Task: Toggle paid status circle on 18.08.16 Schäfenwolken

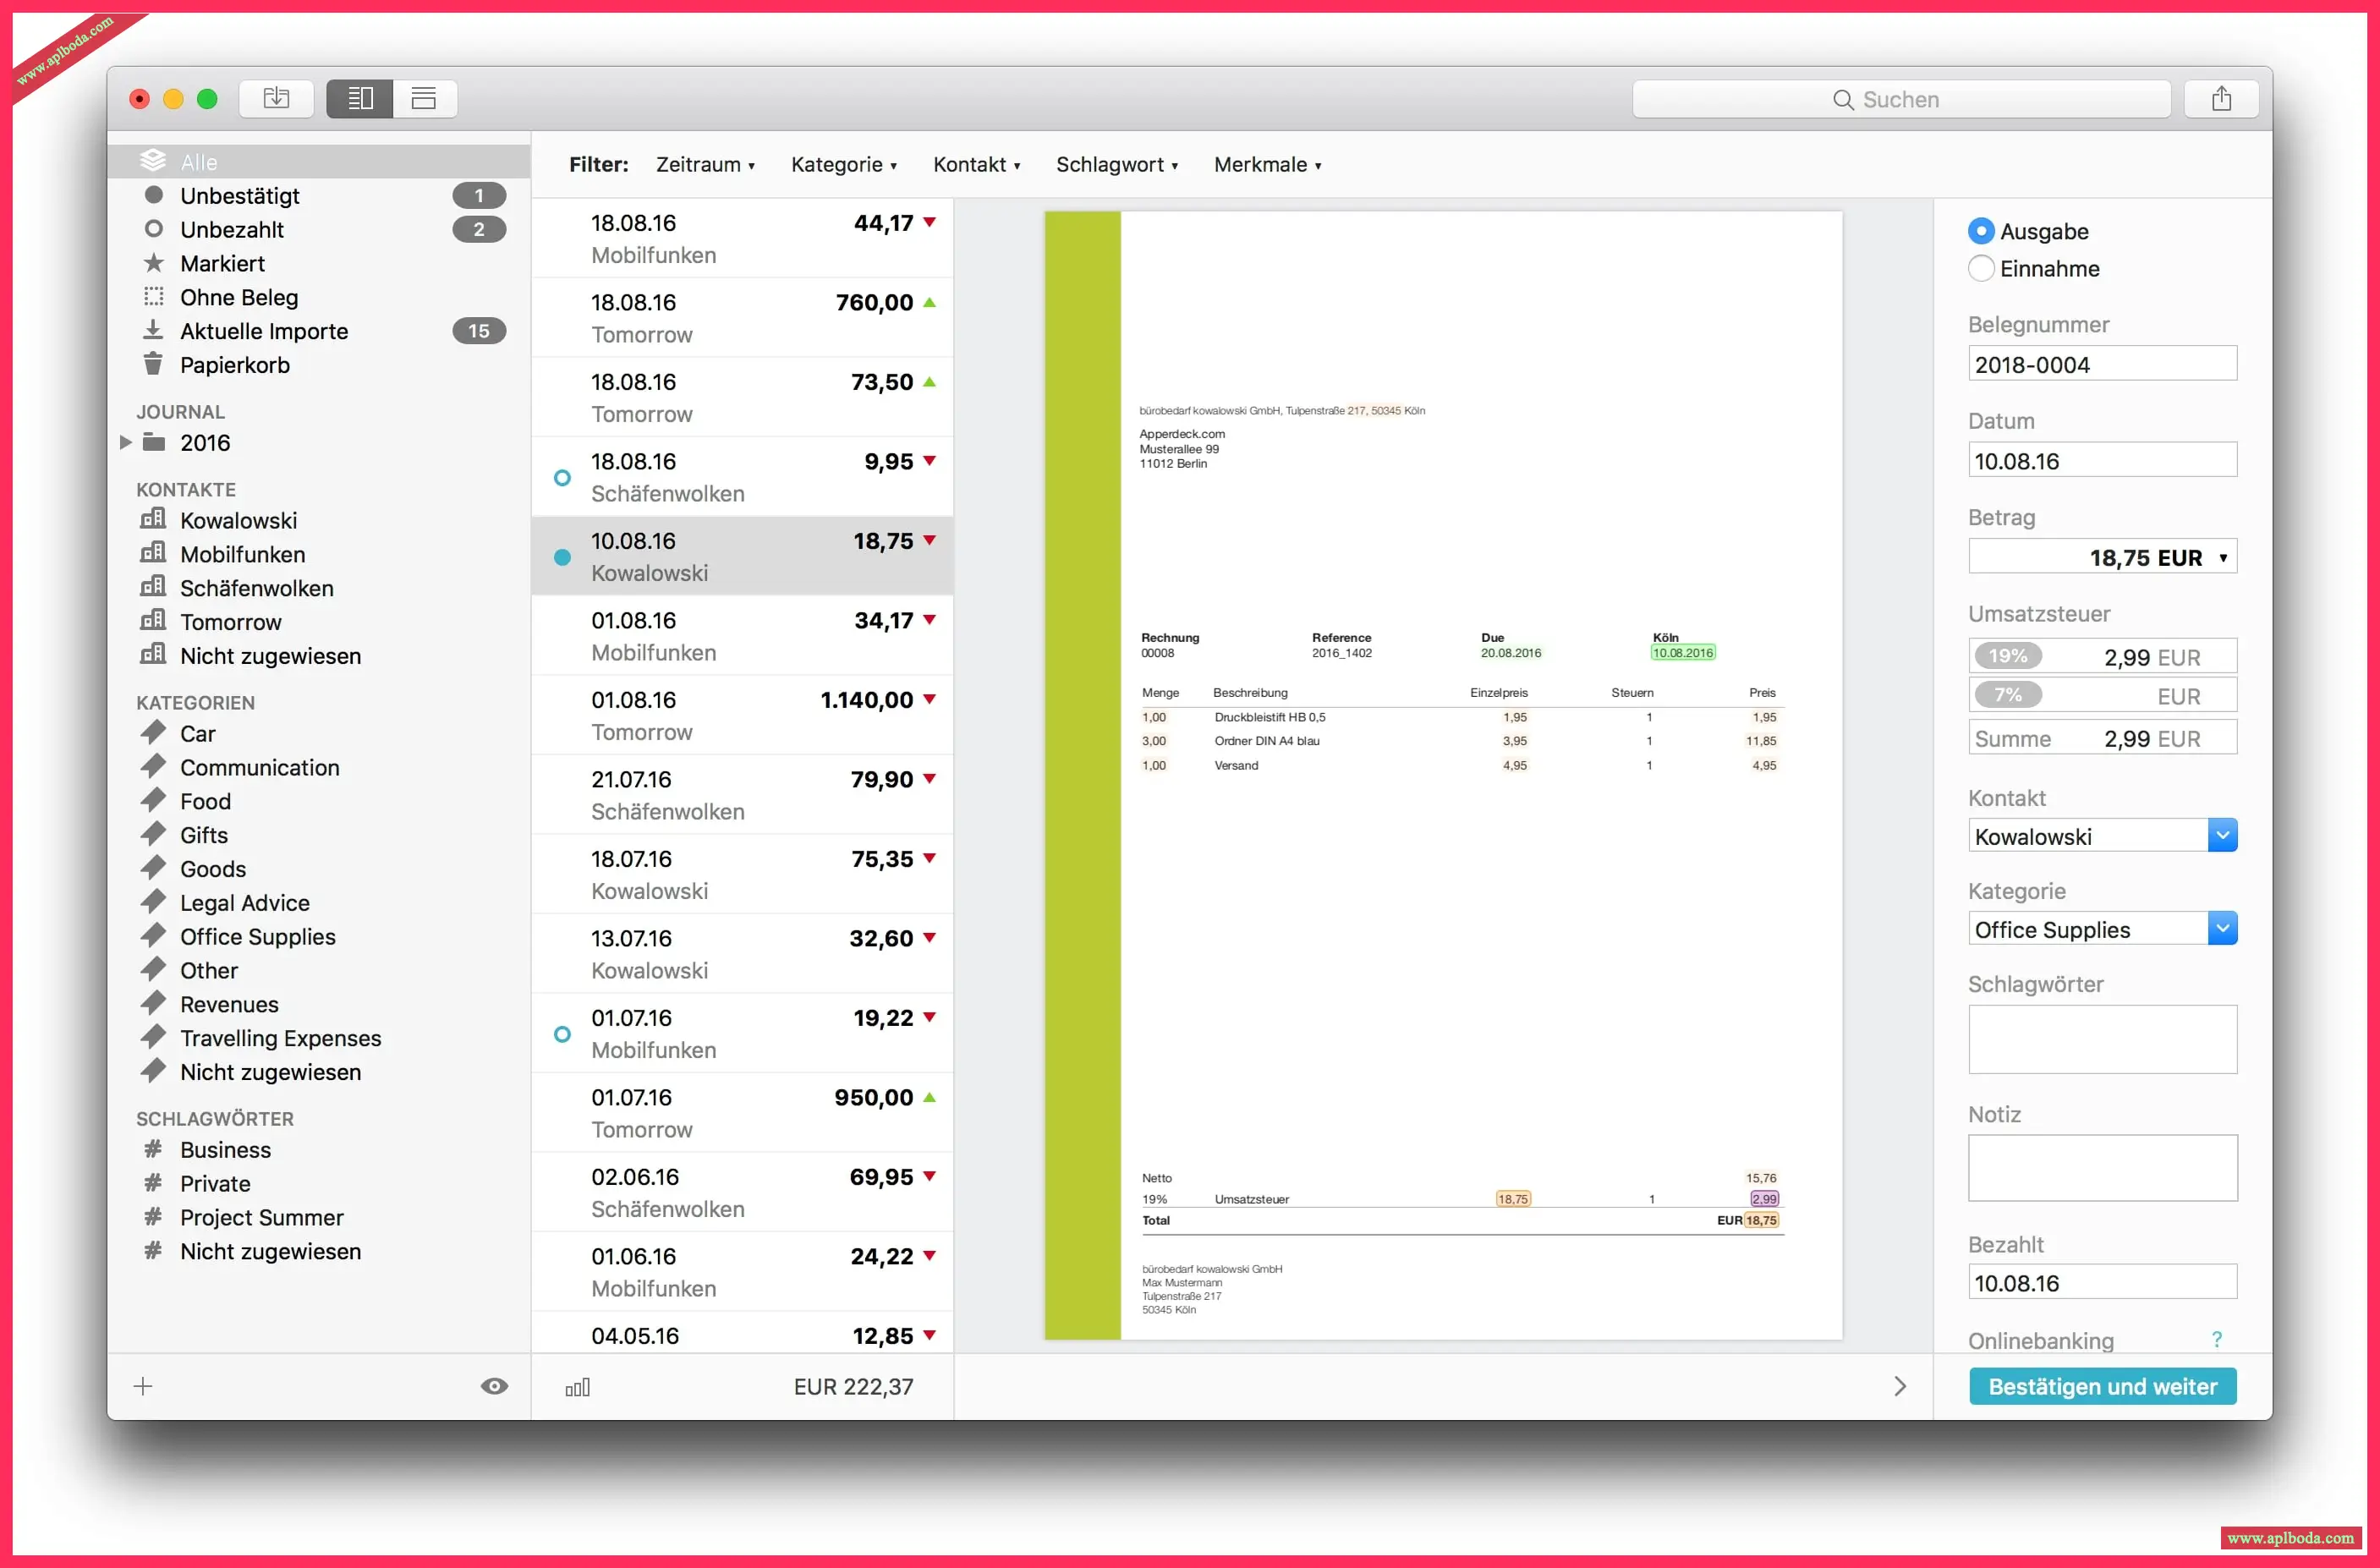Action: tap(562, 478)
